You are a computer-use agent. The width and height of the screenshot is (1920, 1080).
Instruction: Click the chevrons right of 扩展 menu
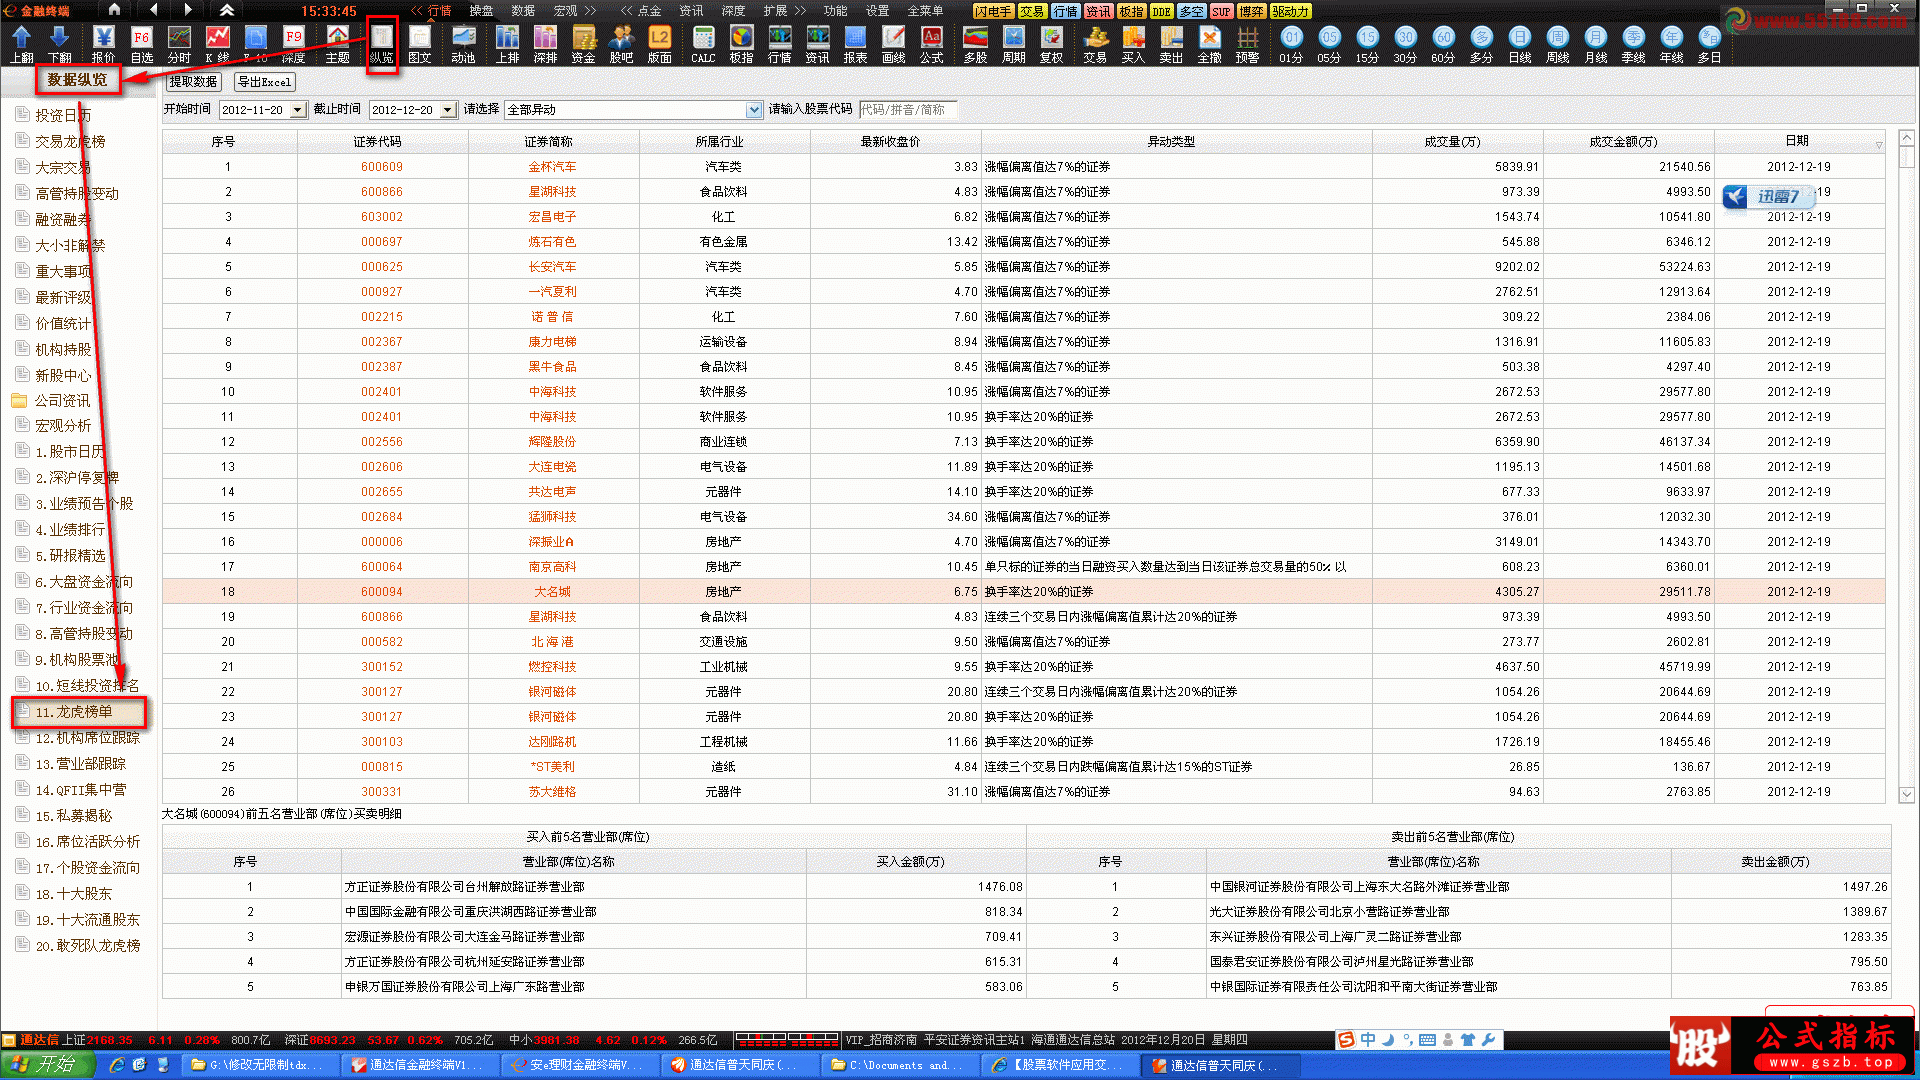pos(800,10)
